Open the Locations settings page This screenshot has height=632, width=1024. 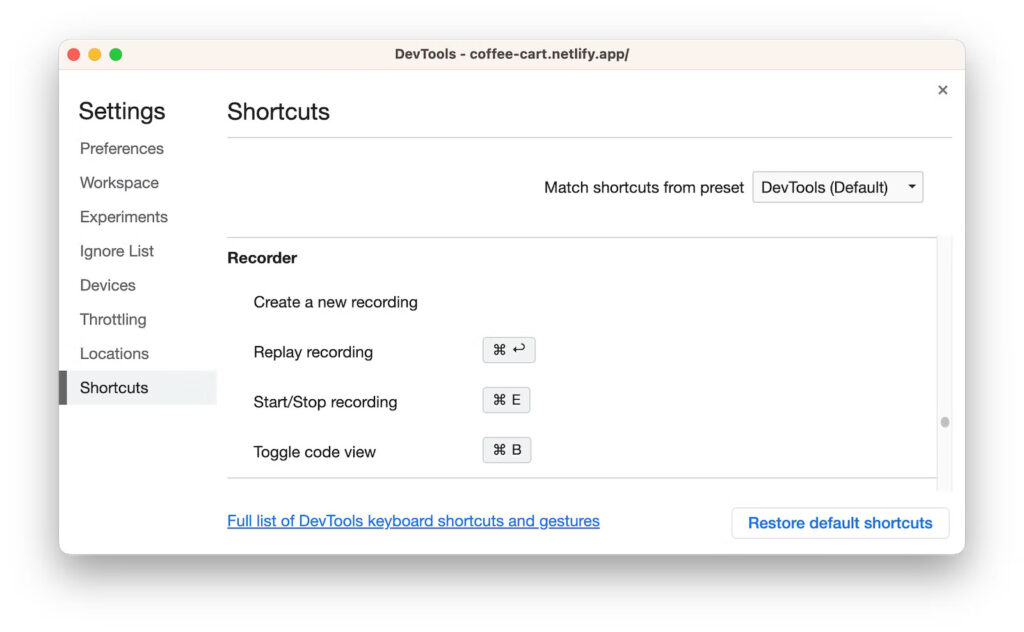point(114,353)
